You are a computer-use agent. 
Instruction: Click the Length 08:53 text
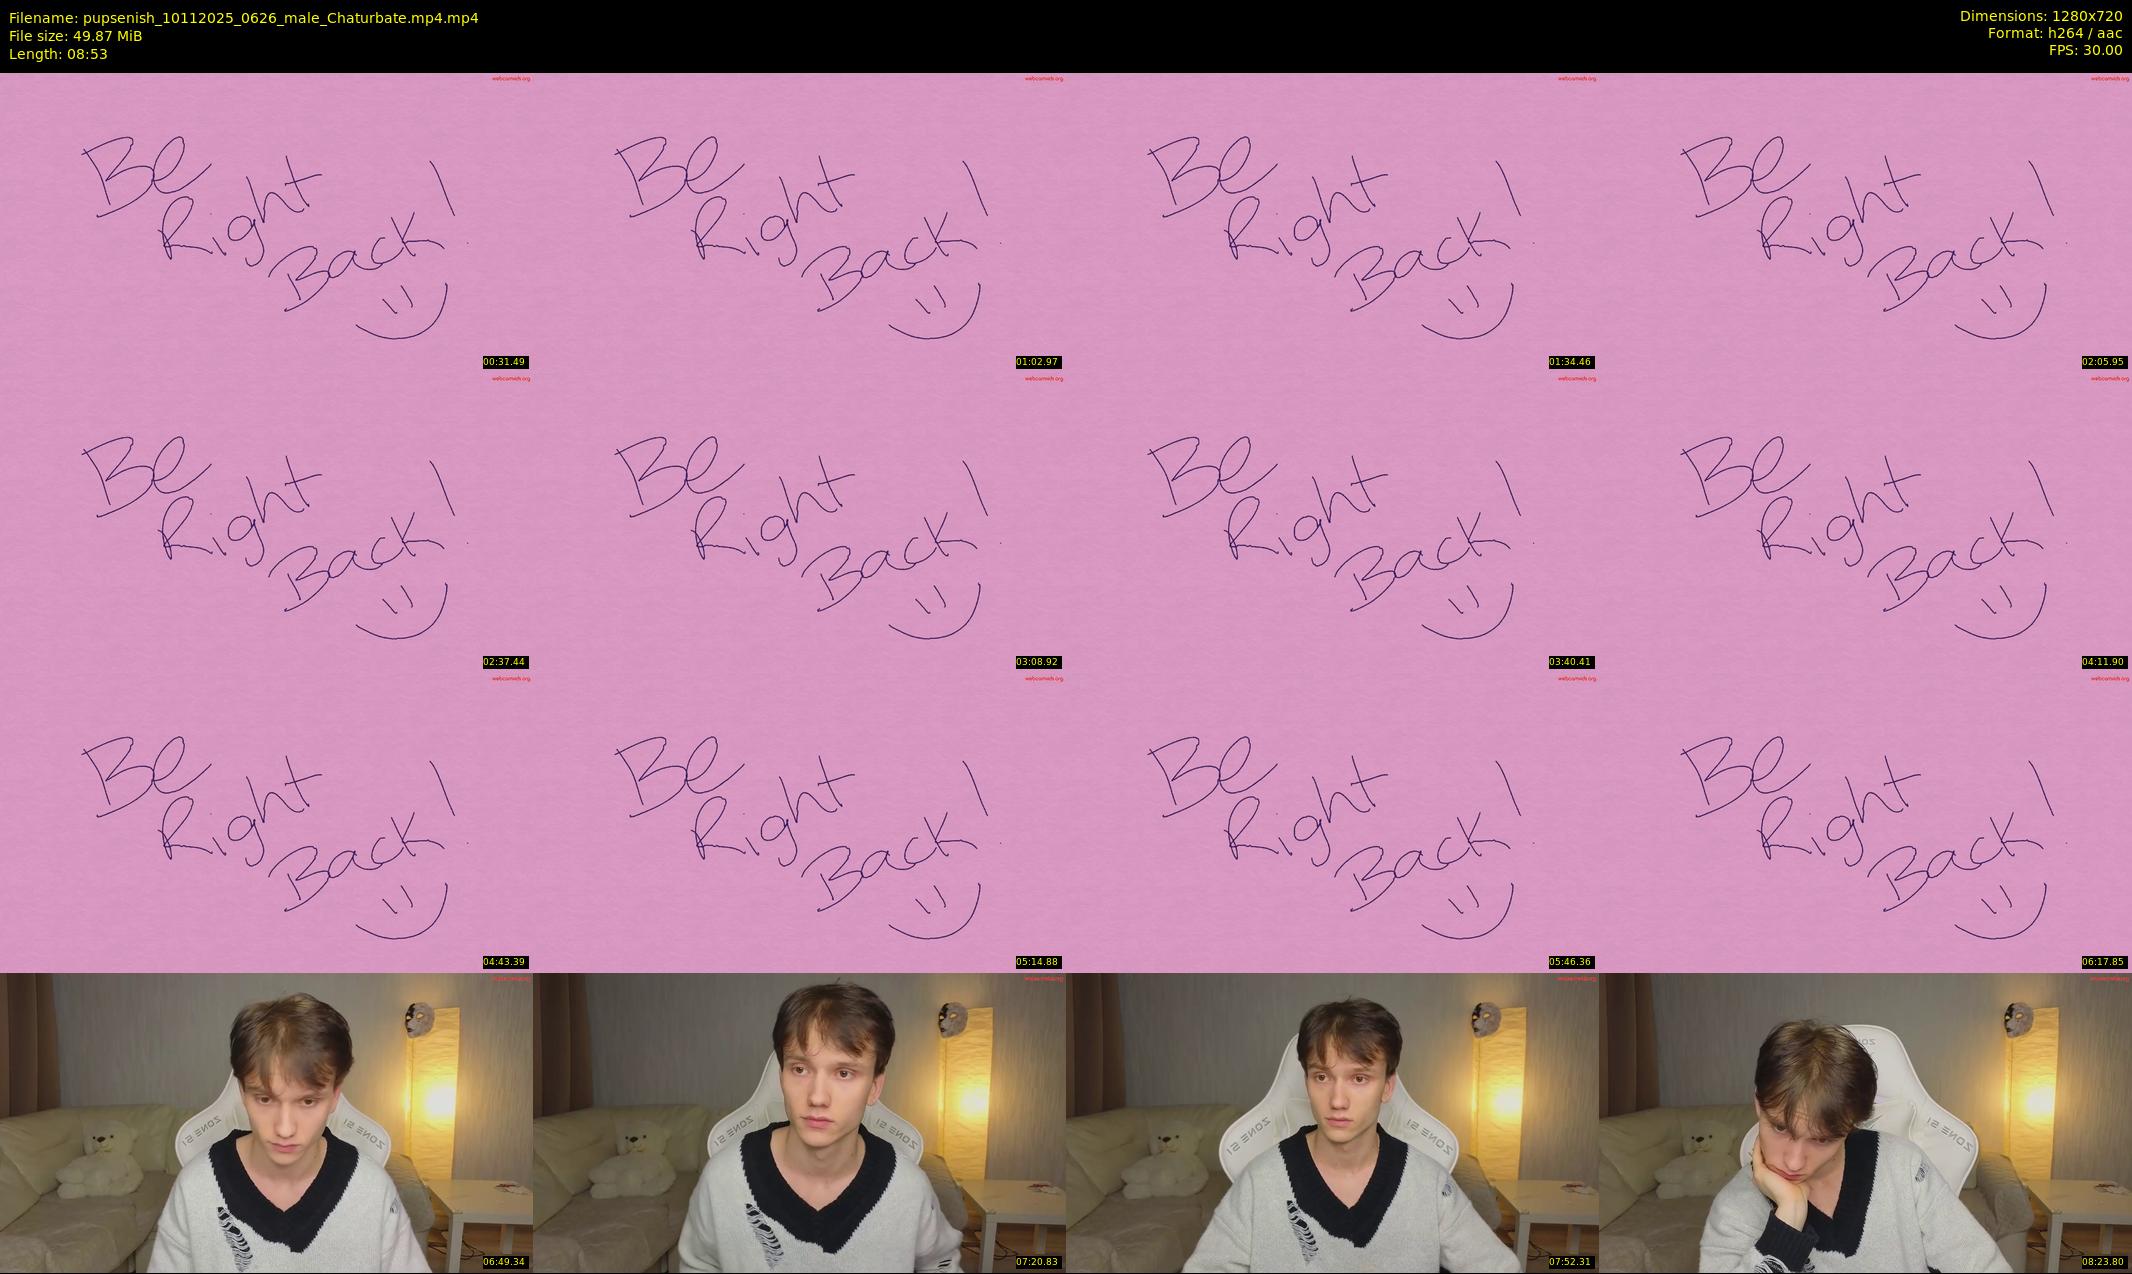point(58,54)
